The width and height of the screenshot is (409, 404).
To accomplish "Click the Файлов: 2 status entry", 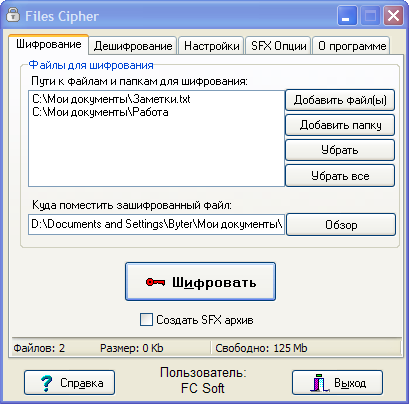I will [39, 348].
